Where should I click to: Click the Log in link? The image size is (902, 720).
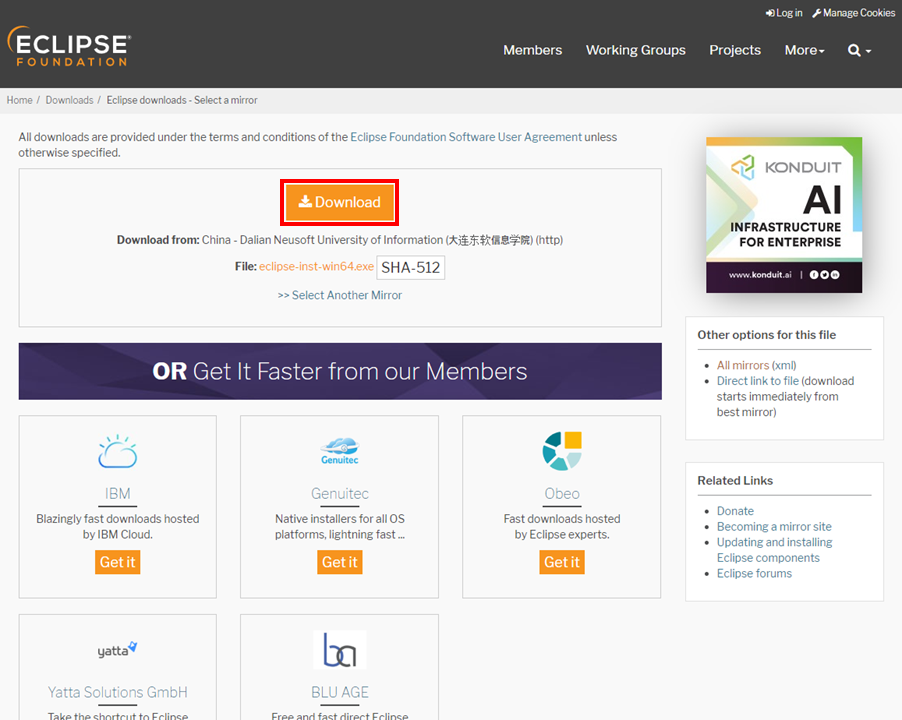[784, 13]
